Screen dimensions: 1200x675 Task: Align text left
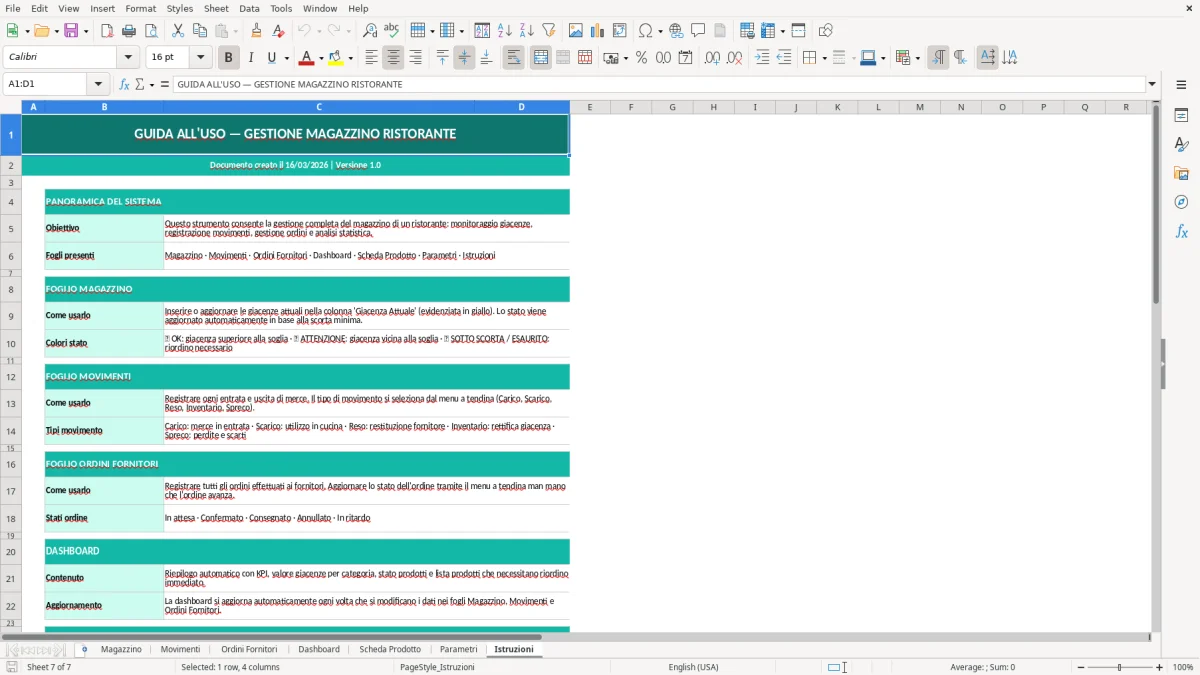click(x=371, y=58)
